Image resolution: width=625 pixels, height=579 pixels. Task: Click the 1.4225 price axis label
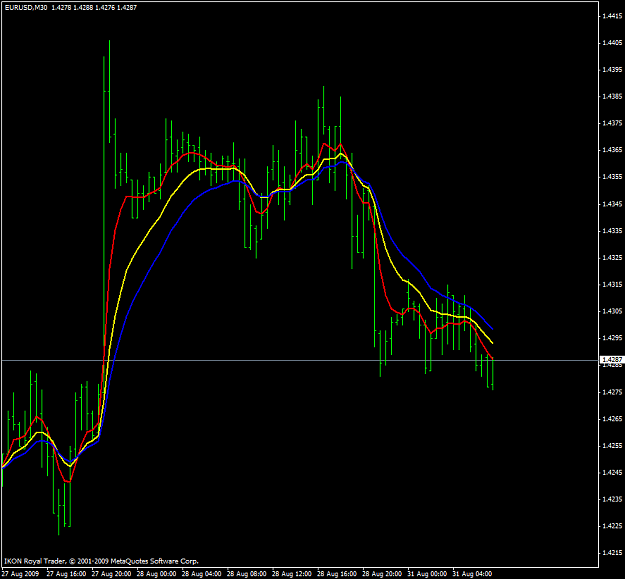(x=612, y=526)
